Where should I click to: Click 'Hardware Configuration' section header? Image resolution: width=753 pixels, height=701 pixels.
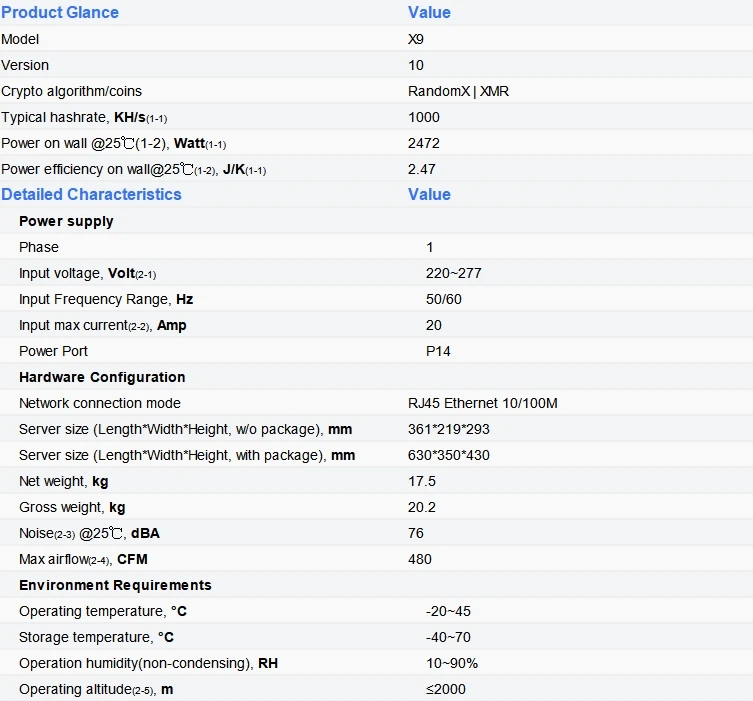click(102, 377)
